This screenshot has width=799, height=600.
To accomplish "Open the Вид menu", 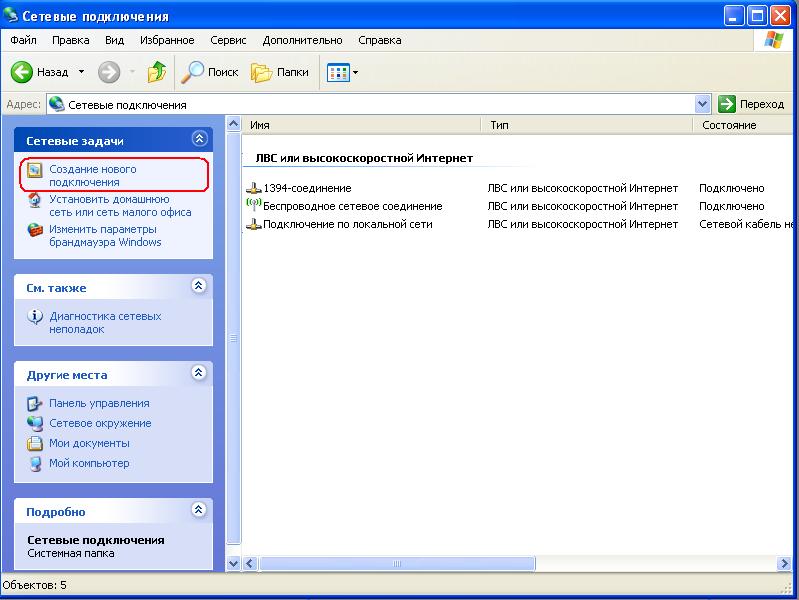I will click(115, 40).
